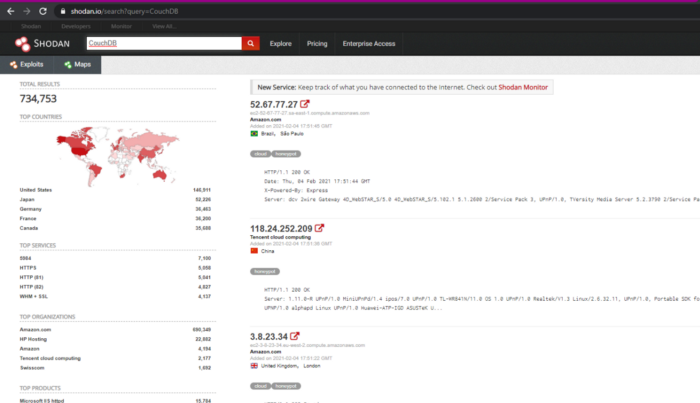The height and width of the screenshot is (403, 700).
Task: Filter by Swisscom organization
Action: (32, 368)
